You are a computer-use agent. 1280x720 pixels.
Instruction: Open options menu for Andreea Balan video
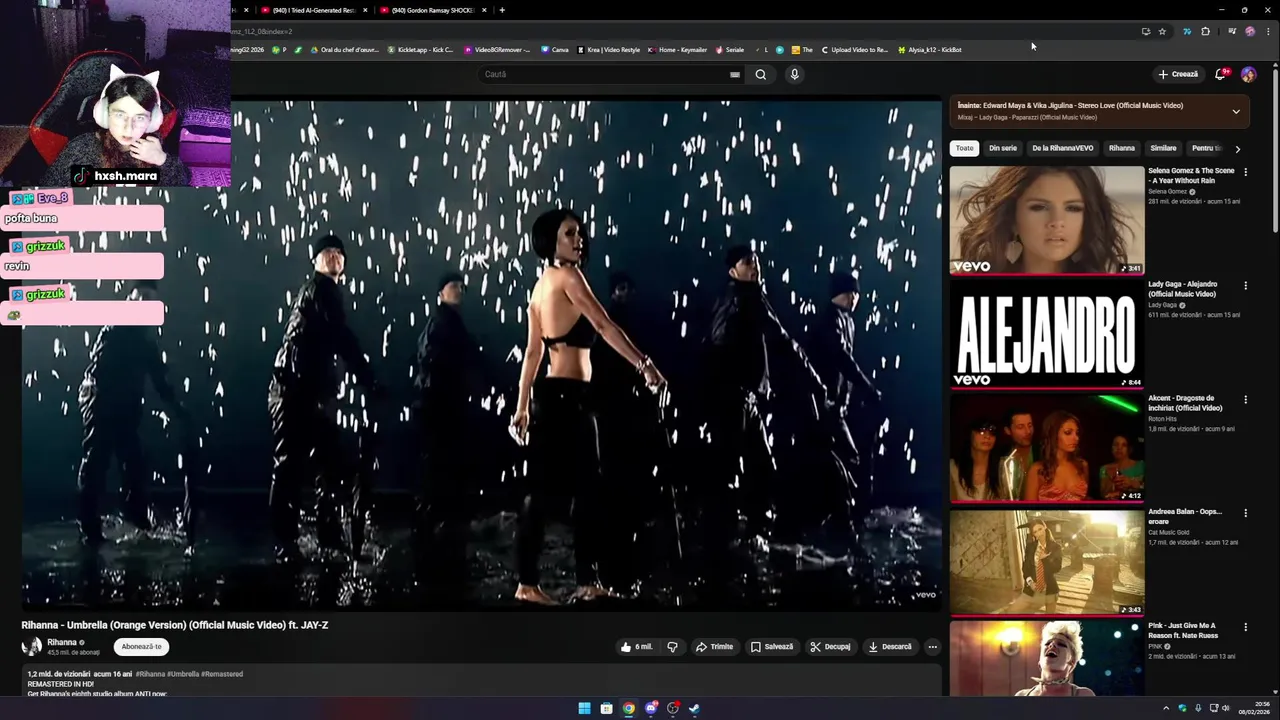pos(1245,513)
